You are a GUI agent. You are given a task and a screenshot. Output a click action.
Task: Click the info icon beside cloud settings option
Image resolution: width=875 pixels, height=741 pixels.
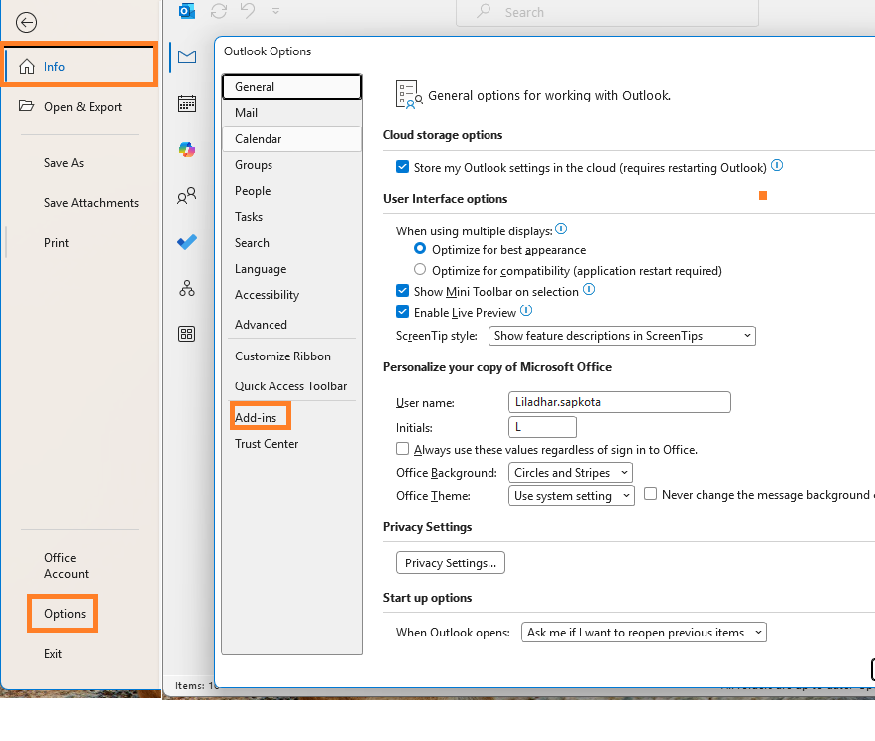(x=777, y=166)
